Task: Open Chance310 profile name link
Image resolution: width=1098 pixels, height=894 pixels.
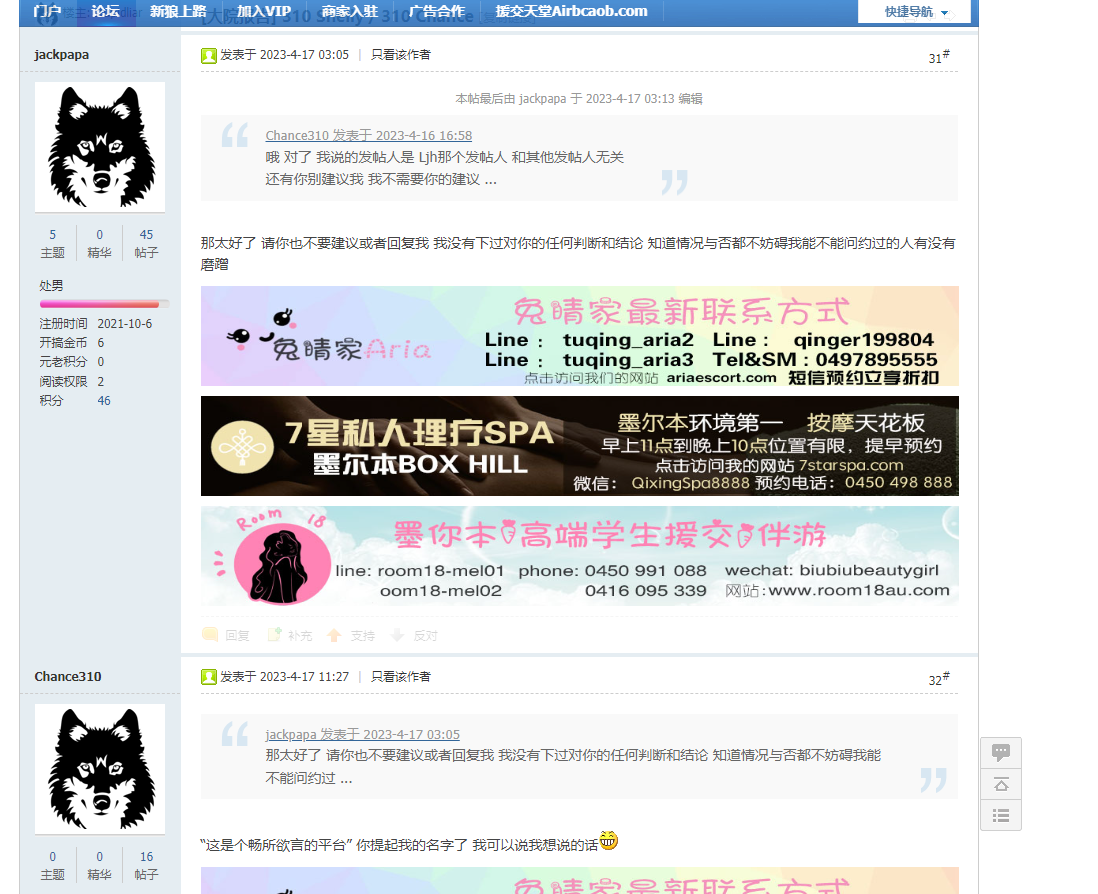Action: [68, 676]
